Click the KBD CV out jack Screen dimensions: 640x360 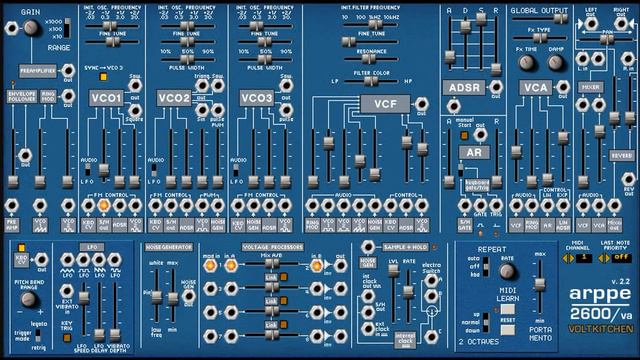[x=41, y=260]
